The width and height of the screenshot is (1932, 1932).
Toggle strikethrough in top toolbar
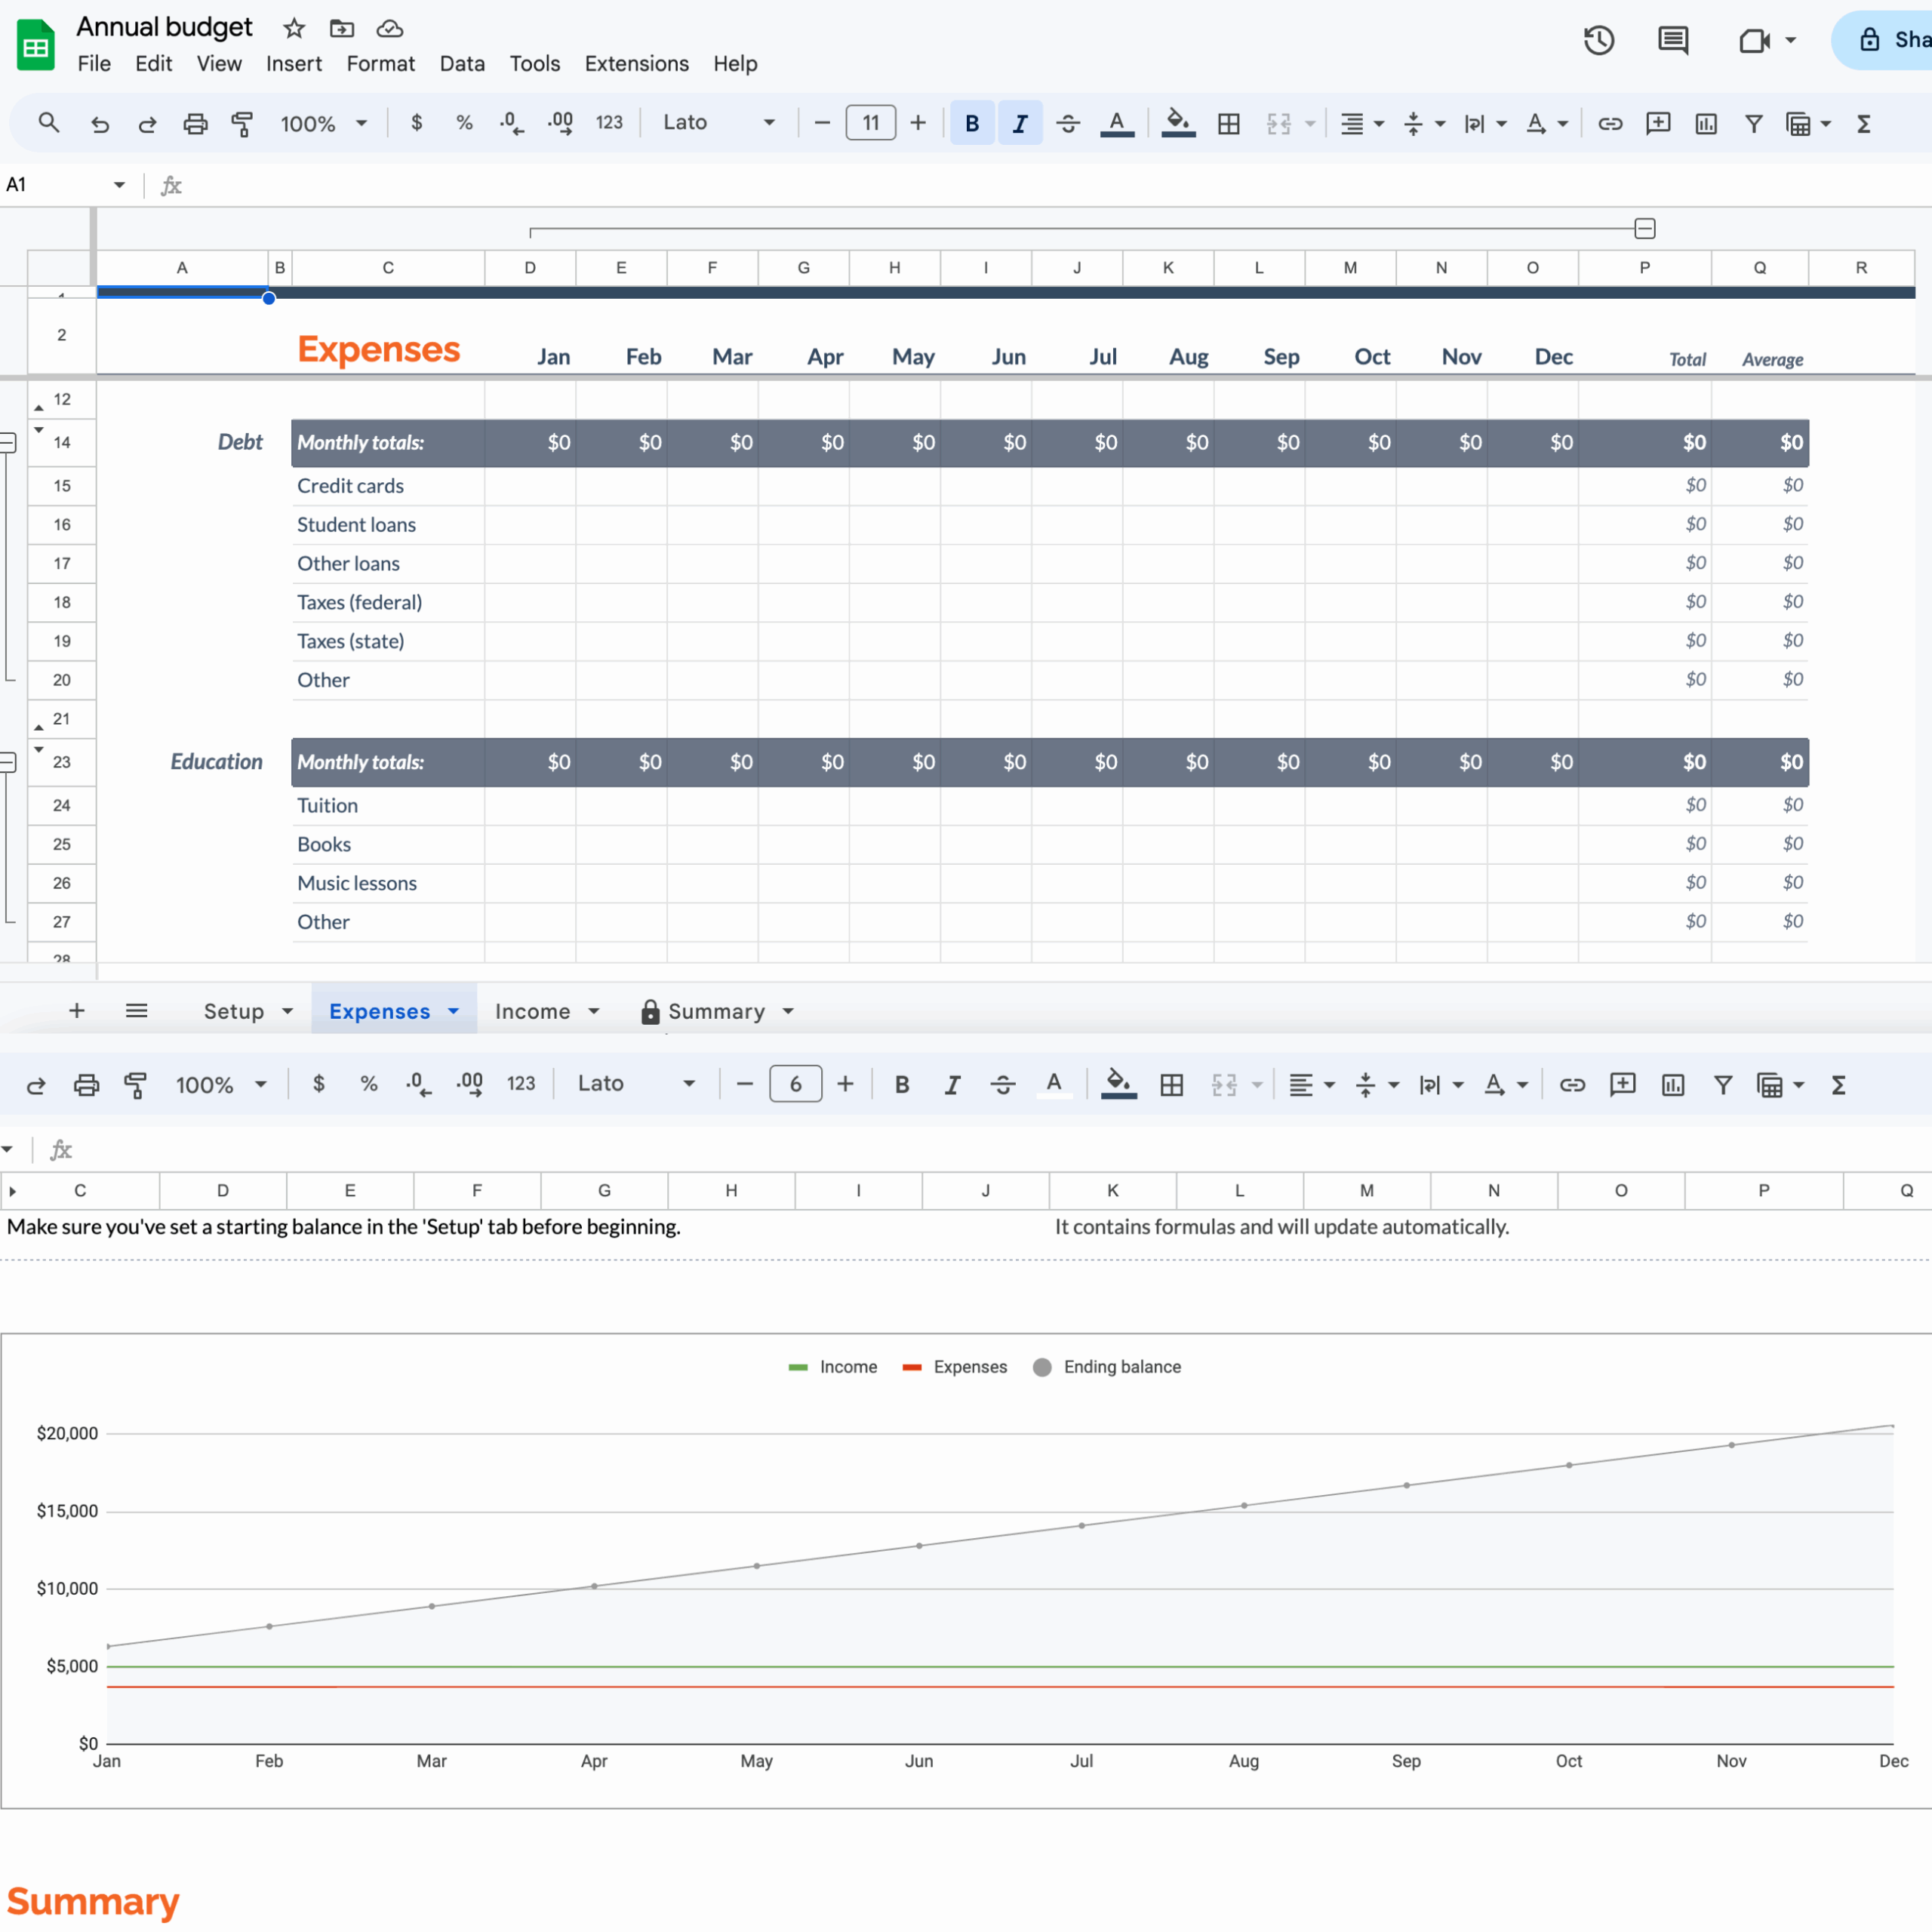tap(1067, 124)
